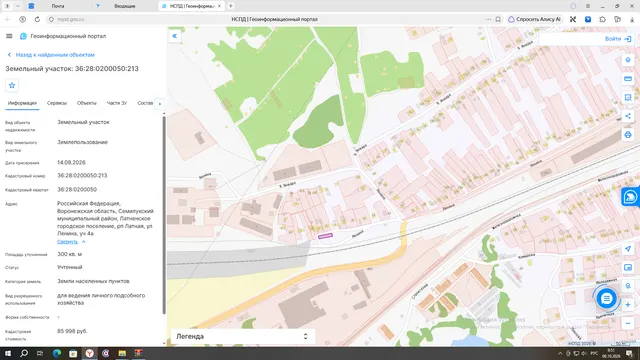The height and width of the screenshot is (360, 640).
Task: Open the round chat support bubble
Action: pos(607,299)
